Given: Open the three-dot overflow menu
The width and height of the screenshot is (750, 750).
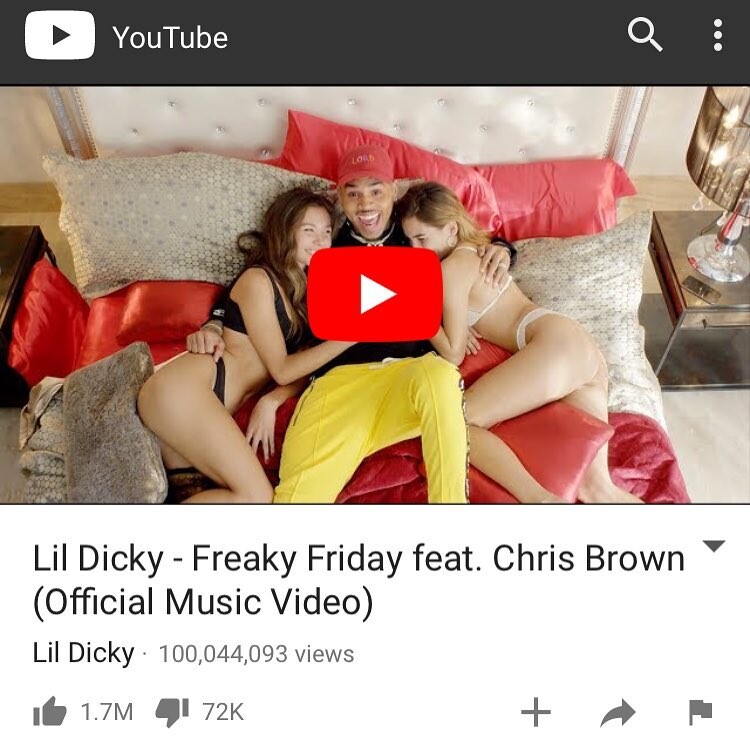Looking at the screenshot, I should [x=717, y=35].
